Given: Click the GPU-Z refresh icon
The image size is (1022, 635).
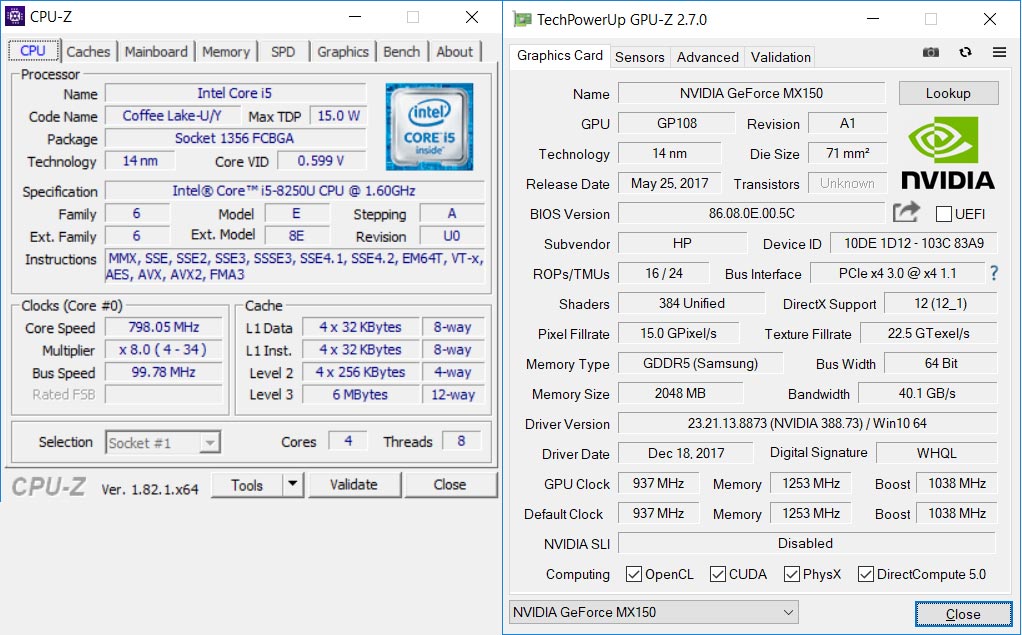Looking at the screenshot, I should [x=965, y=52].
